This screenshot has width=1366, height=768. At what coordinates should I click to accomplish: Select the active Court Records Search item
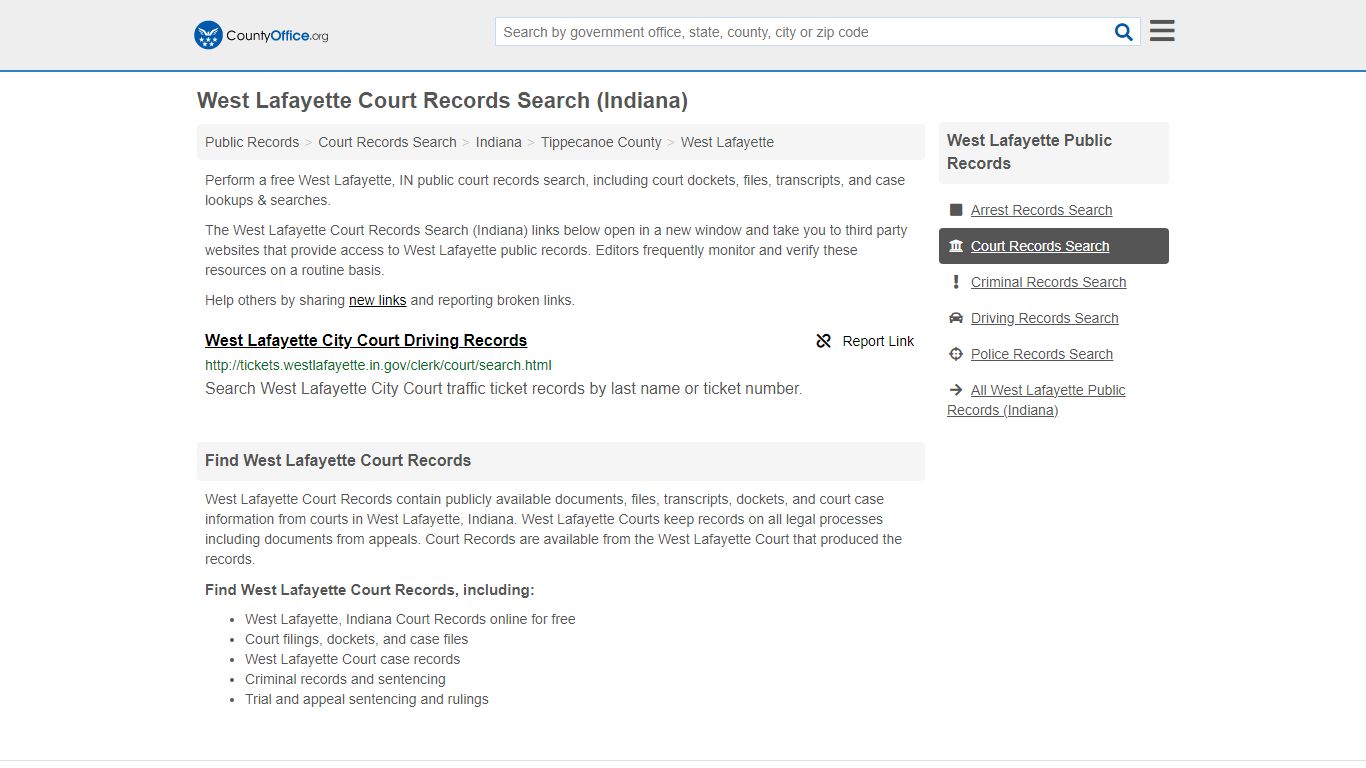coord(1054,246)
